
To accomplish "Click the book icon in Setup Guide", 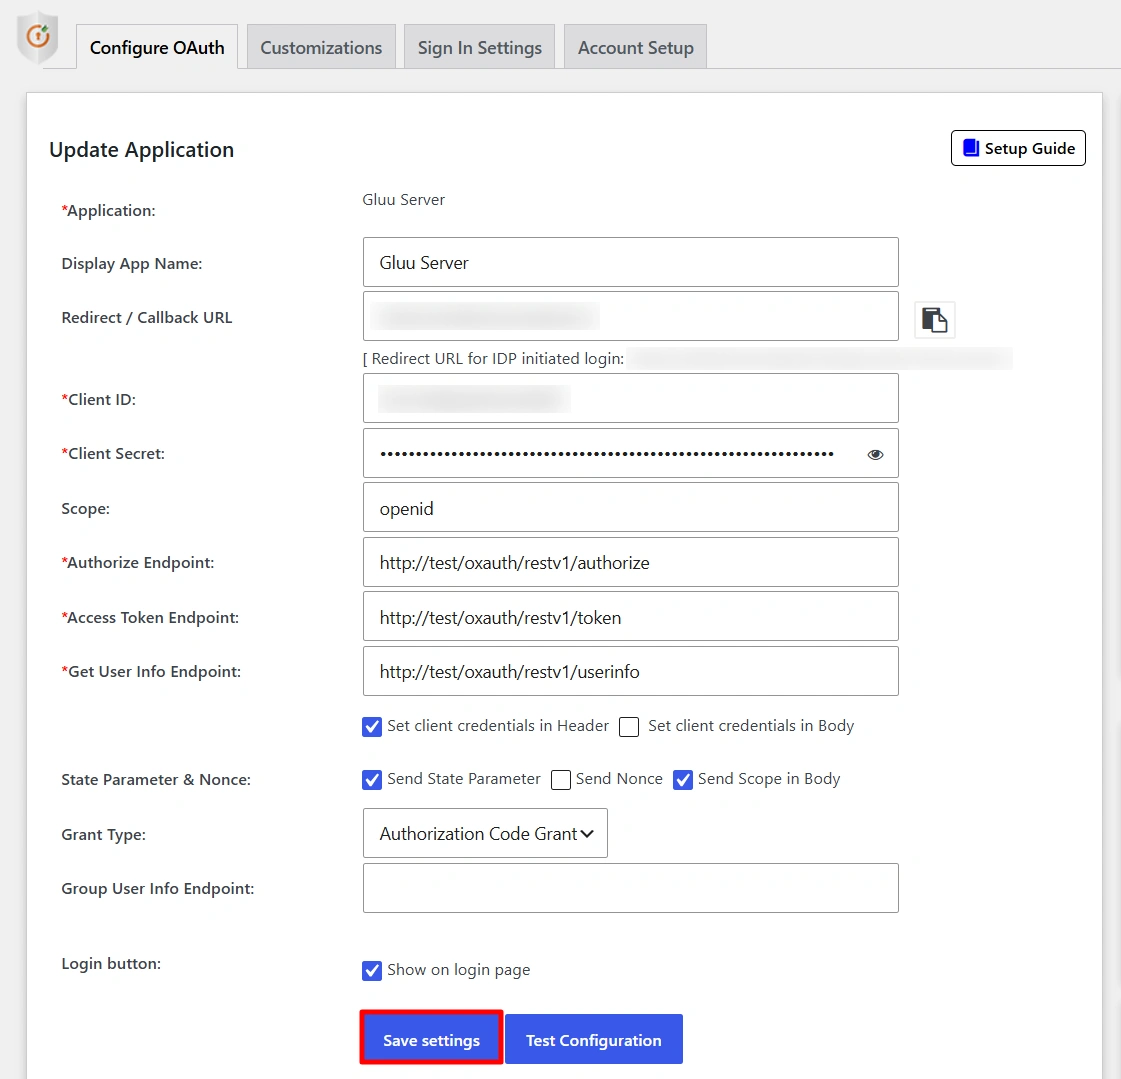I will pyautogui.click(x=971, y=148).
